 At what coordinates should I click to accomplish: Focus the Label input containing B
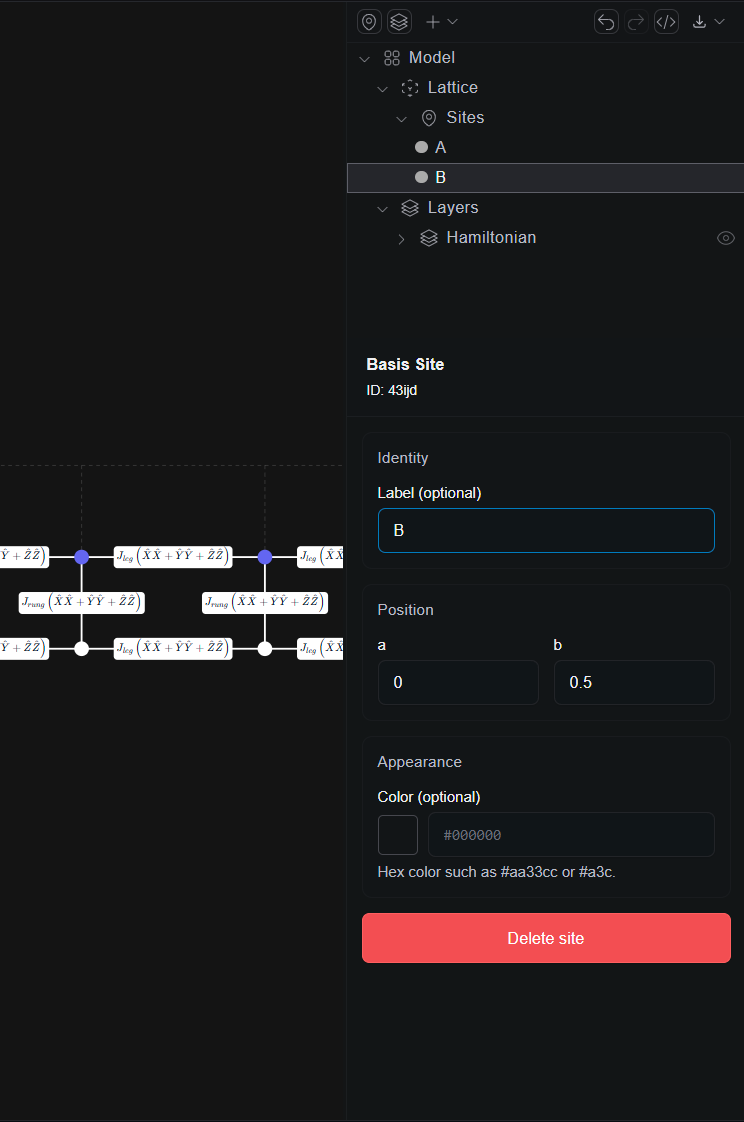[x=546, y=530]
